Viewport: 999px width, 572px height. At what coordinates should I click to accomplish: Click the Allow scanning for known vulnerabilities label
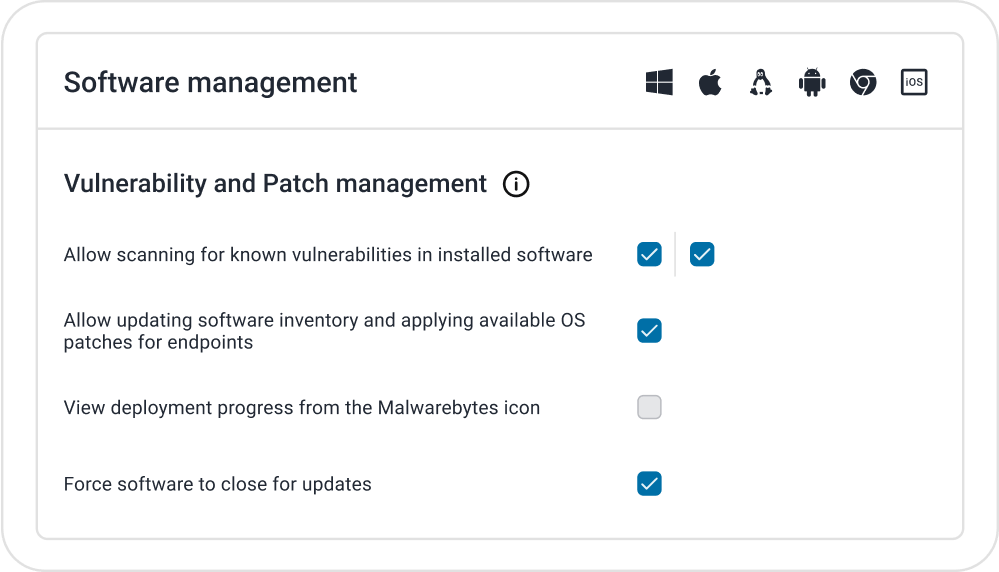(x=328, y=255)
